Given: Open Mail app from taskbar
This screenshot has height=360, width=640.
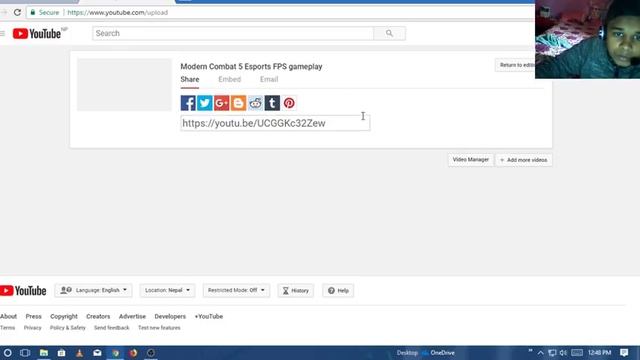Looking at the screenshot, I should (97, 353).
